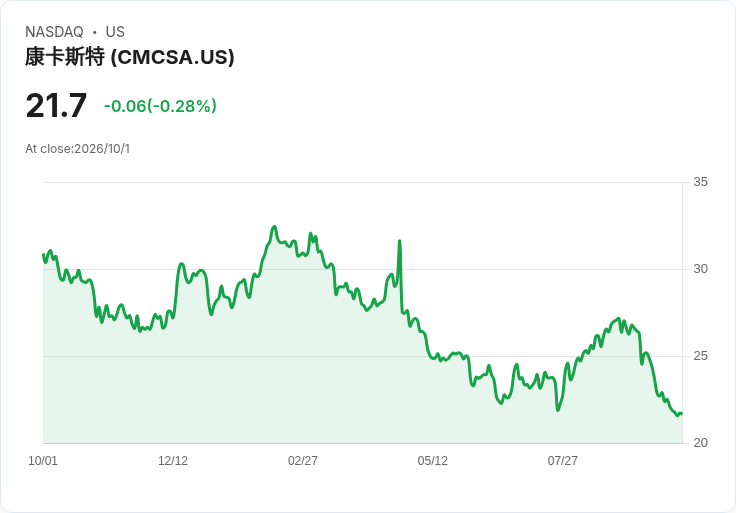Click the stock title 康卡斯特 (CMCSA.US)
The width and height of the screenshot is (736, 513).
coord(130,57)
